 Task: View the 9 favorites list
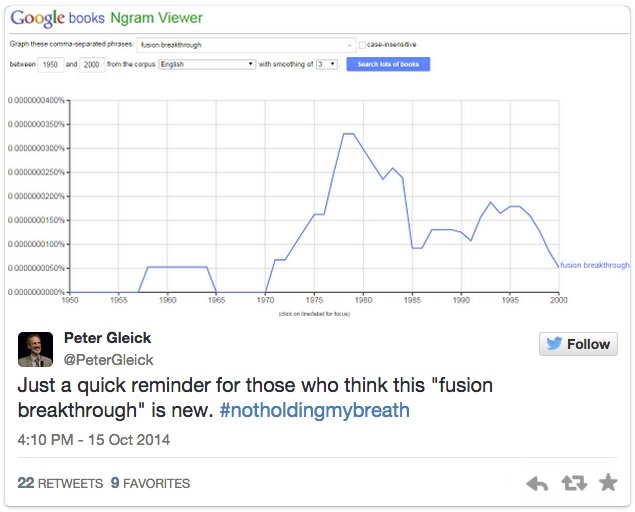click(x=150, y=484)
